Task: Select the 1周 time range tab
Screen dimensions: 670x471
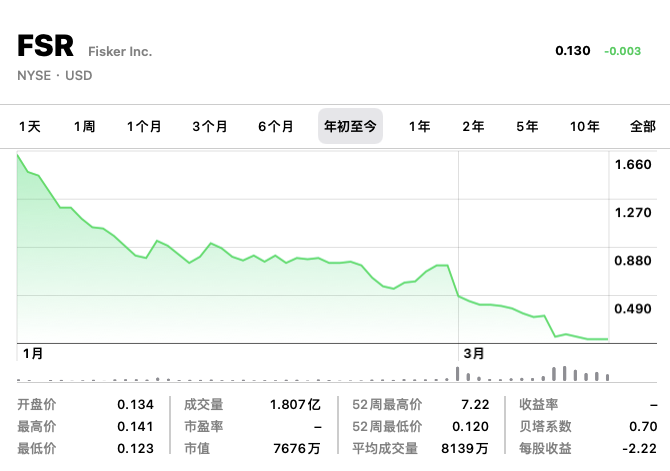Action: tap(84, 127)
